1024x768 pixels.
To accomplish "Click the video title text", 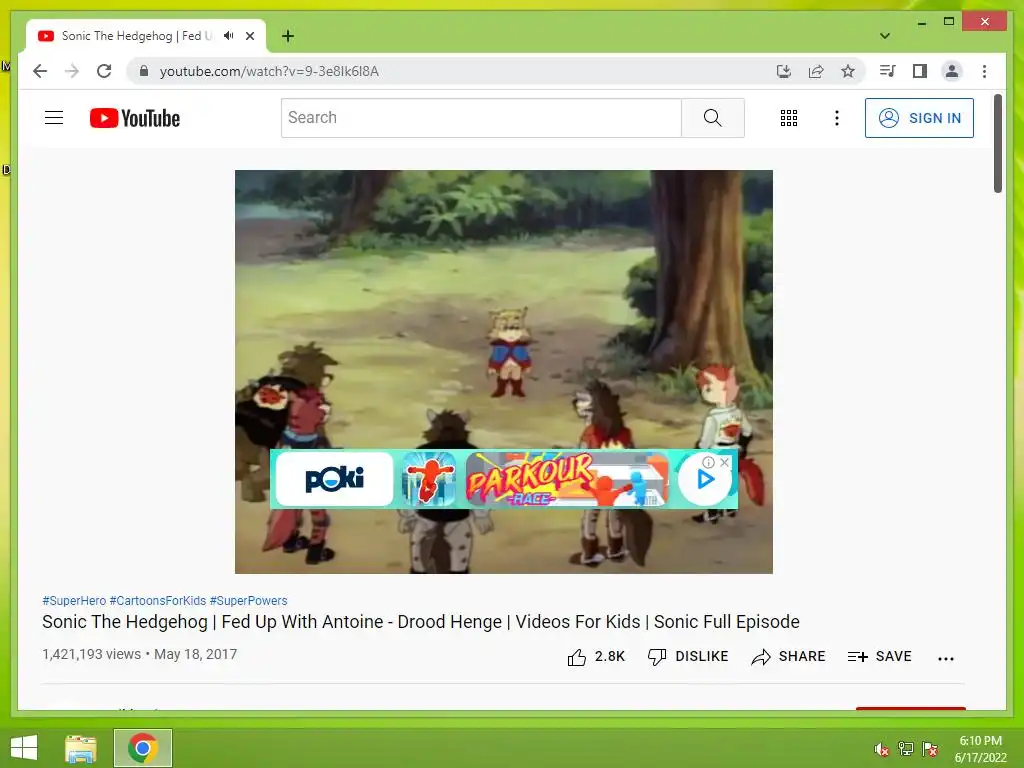I will click(x=421, y=622).
